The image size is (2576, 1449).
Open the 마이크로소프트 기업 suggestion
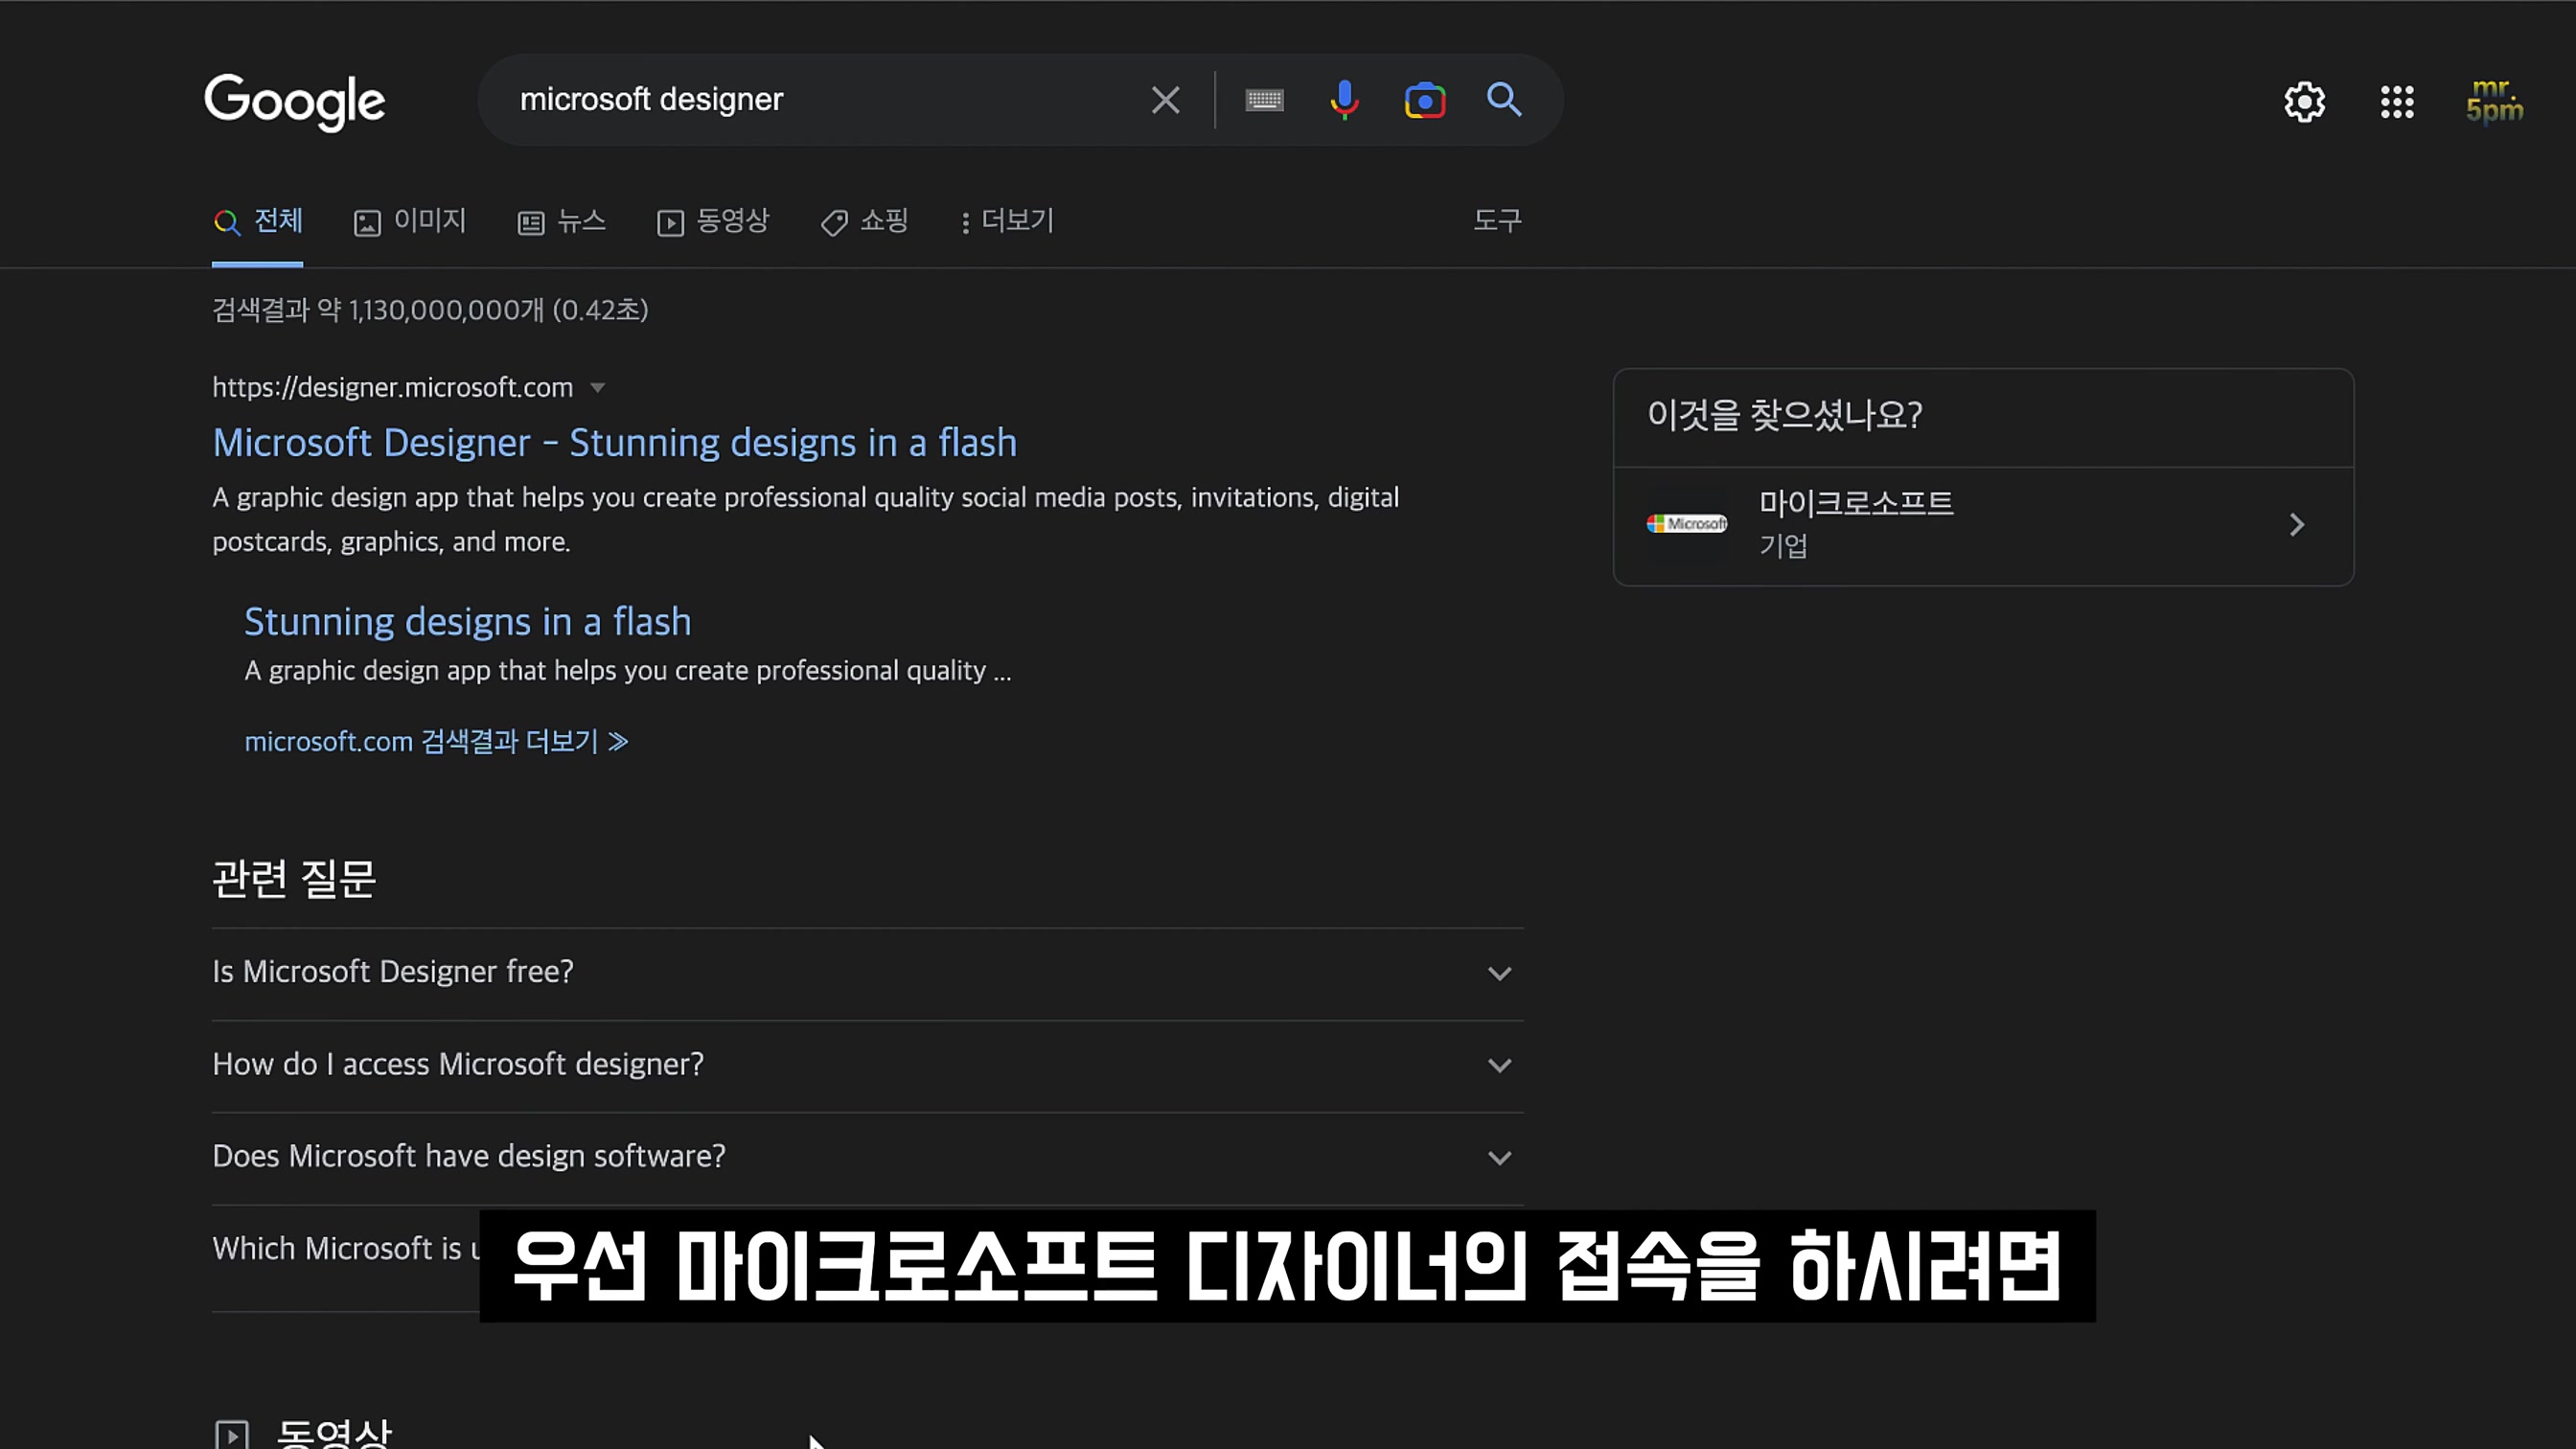pyautogui.click(x=1982, y=526)
